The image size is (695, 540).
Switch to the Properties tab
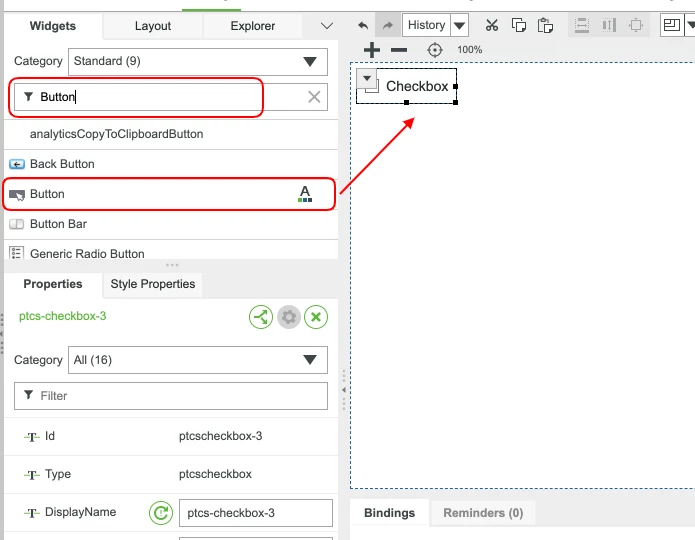(53, 284)
